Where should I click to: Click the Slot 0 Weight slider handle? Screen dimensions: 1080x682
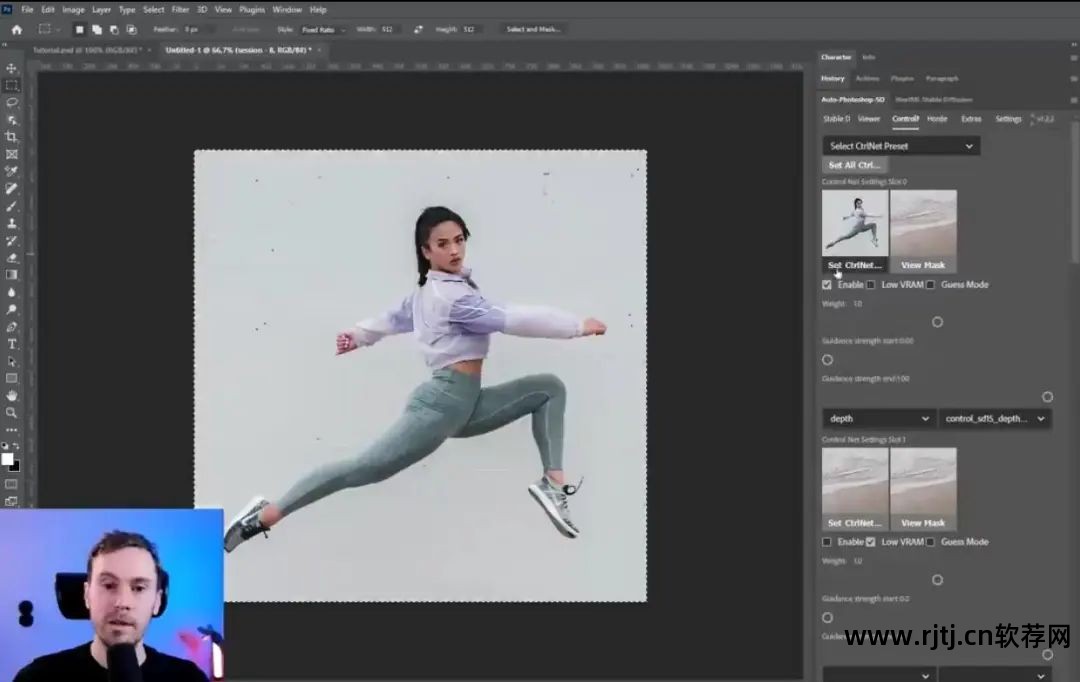937,322
